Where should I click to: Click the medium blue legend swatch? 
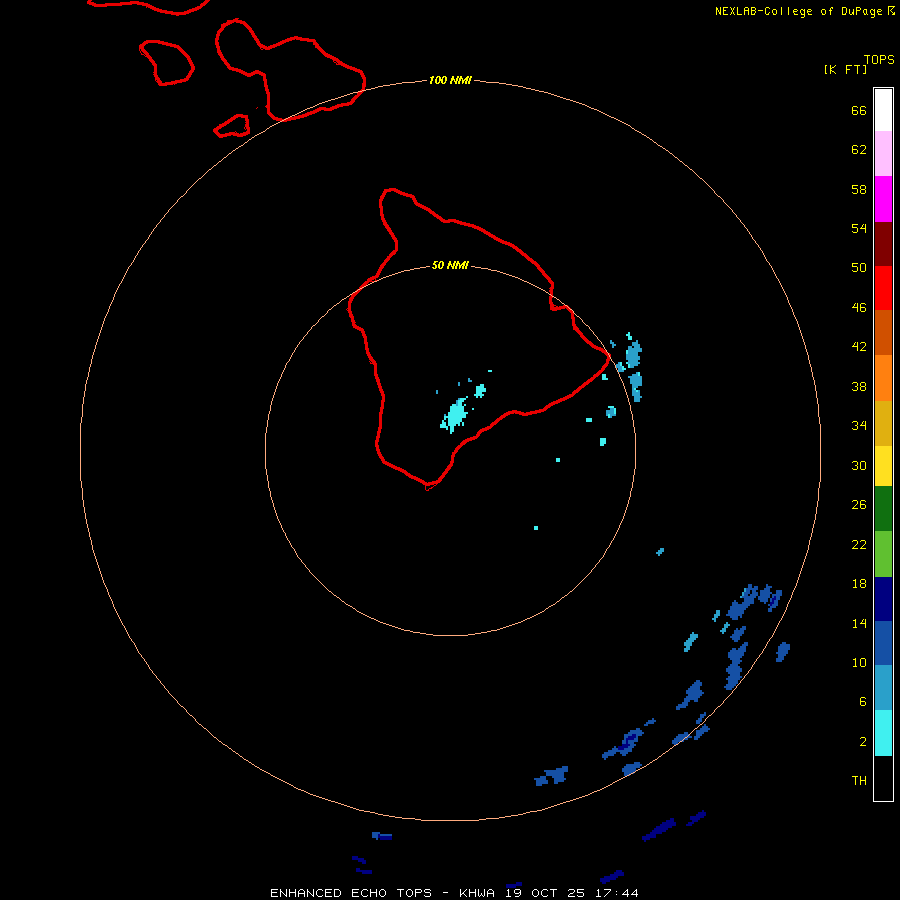coord(883,643)
